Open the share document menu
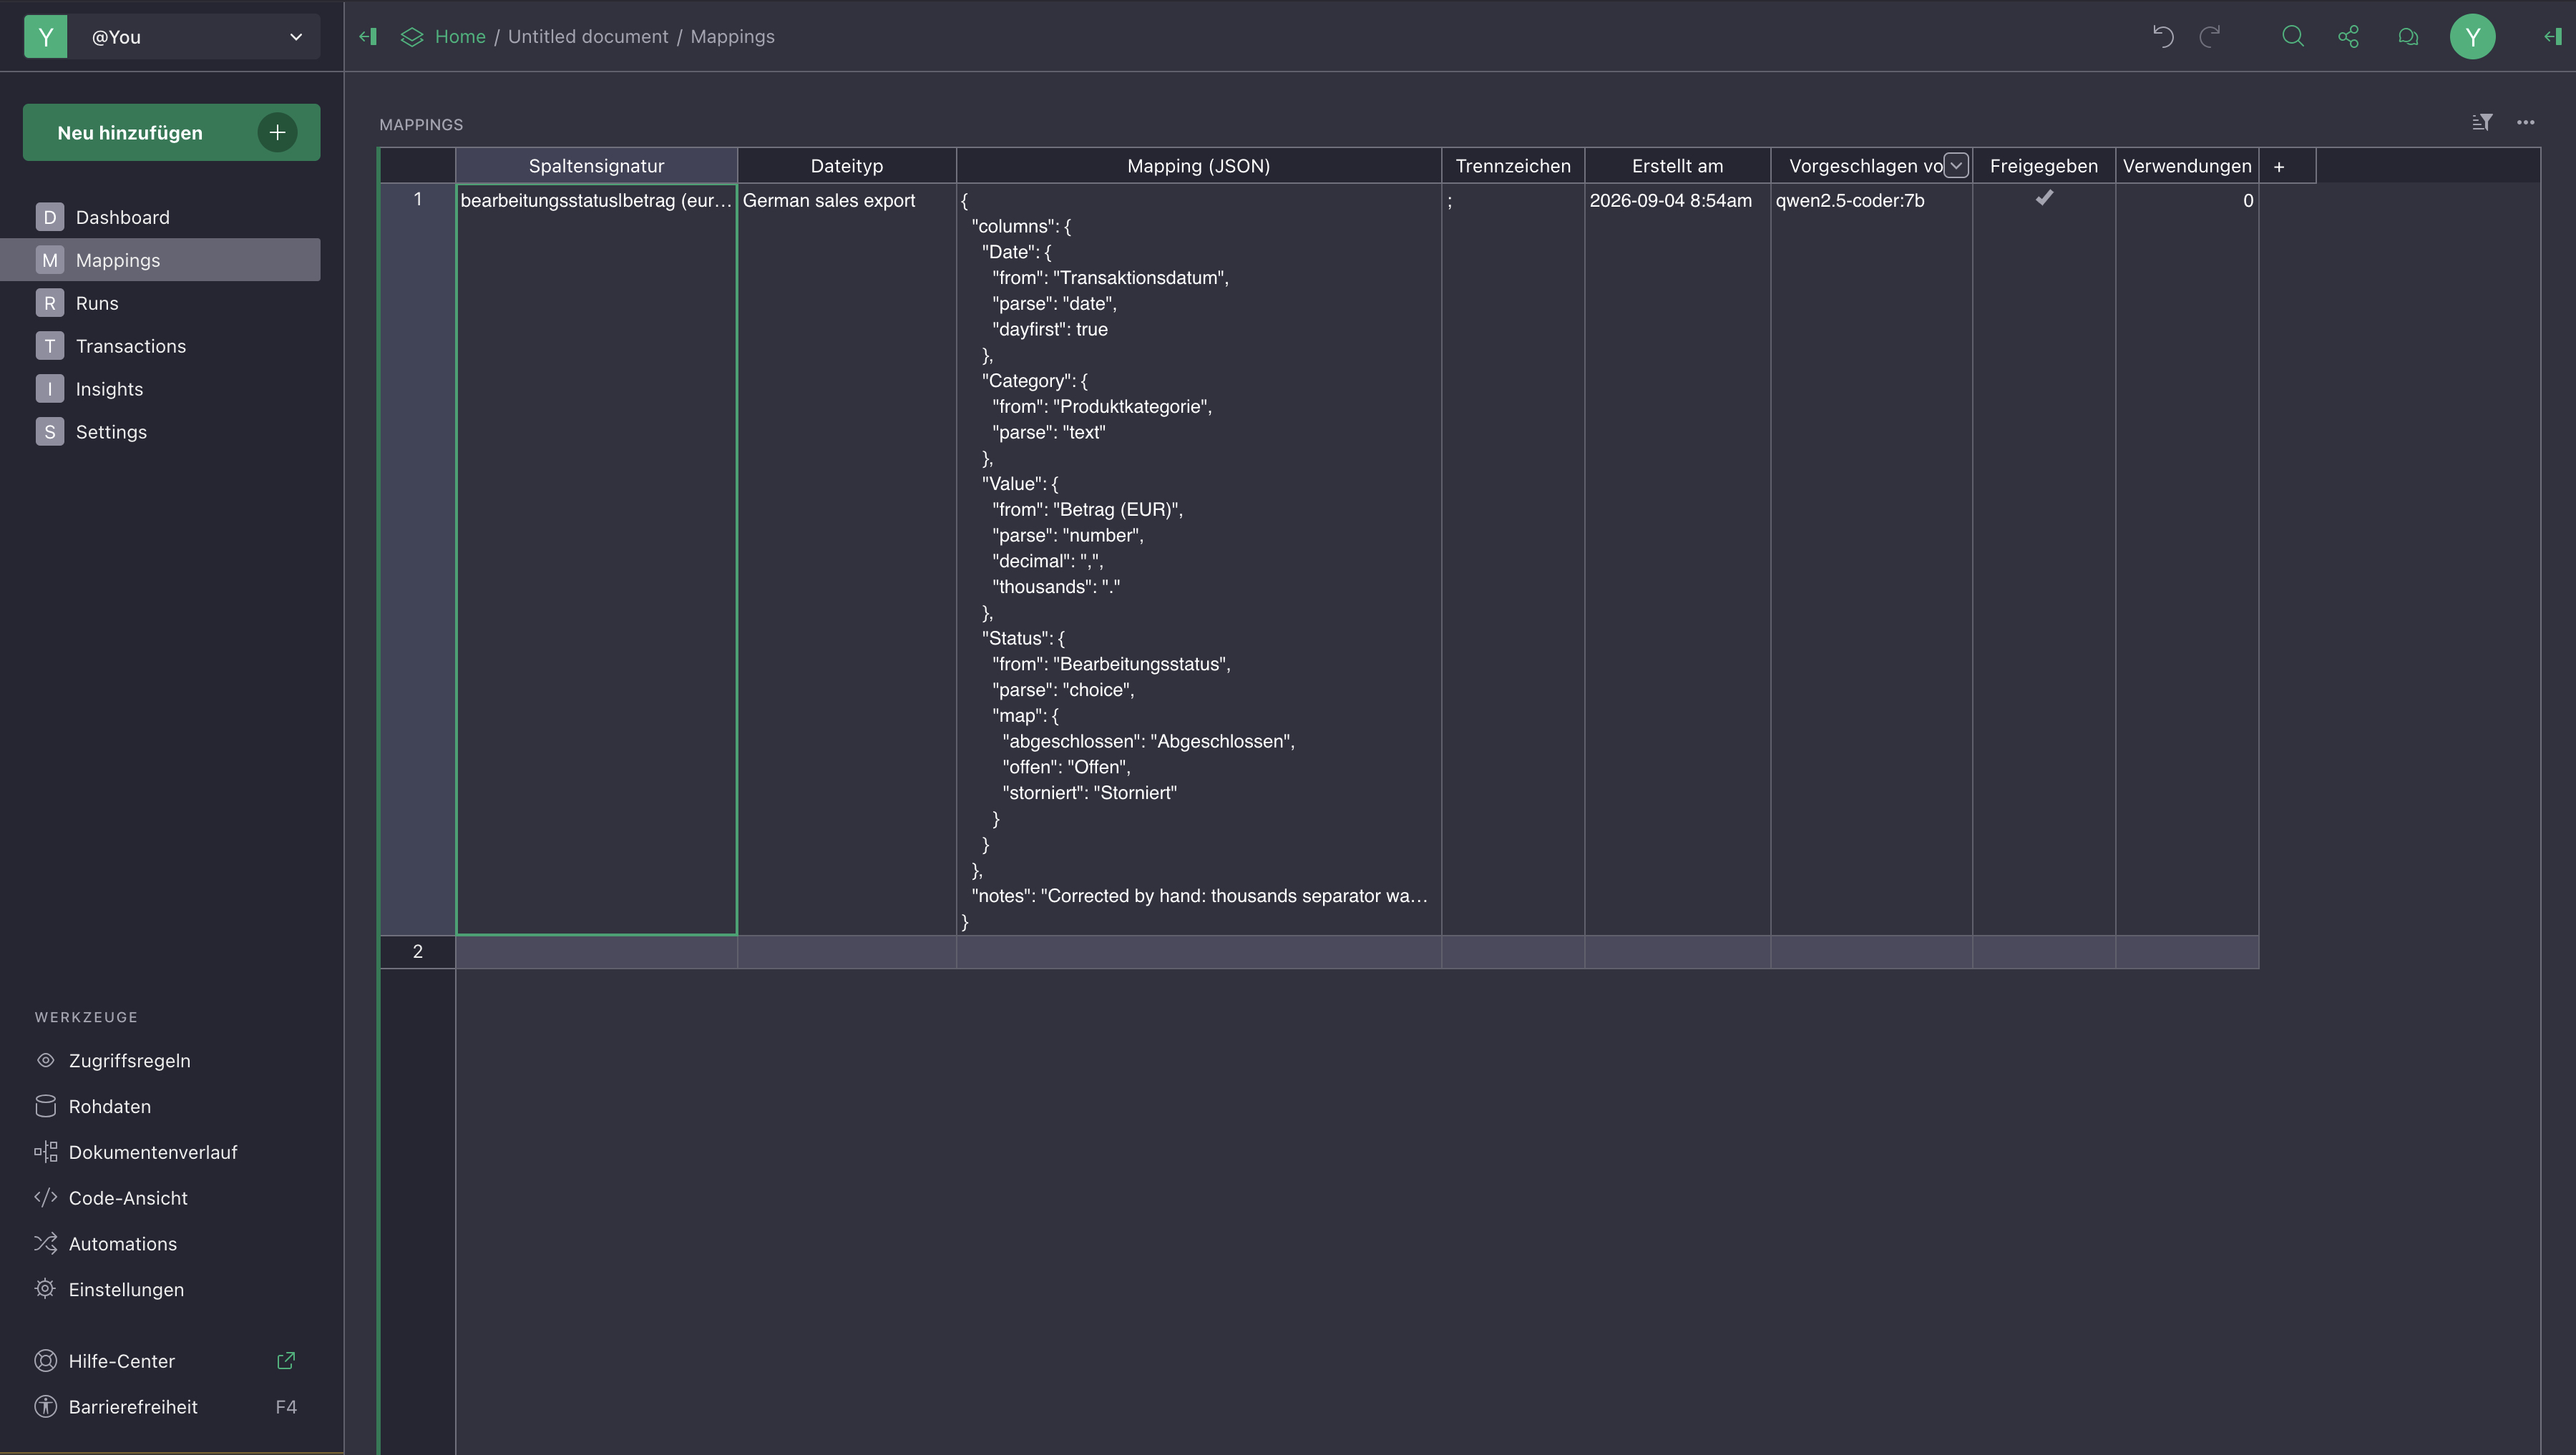This screenshot has height=1455, width=2576. coord(2349,37)
